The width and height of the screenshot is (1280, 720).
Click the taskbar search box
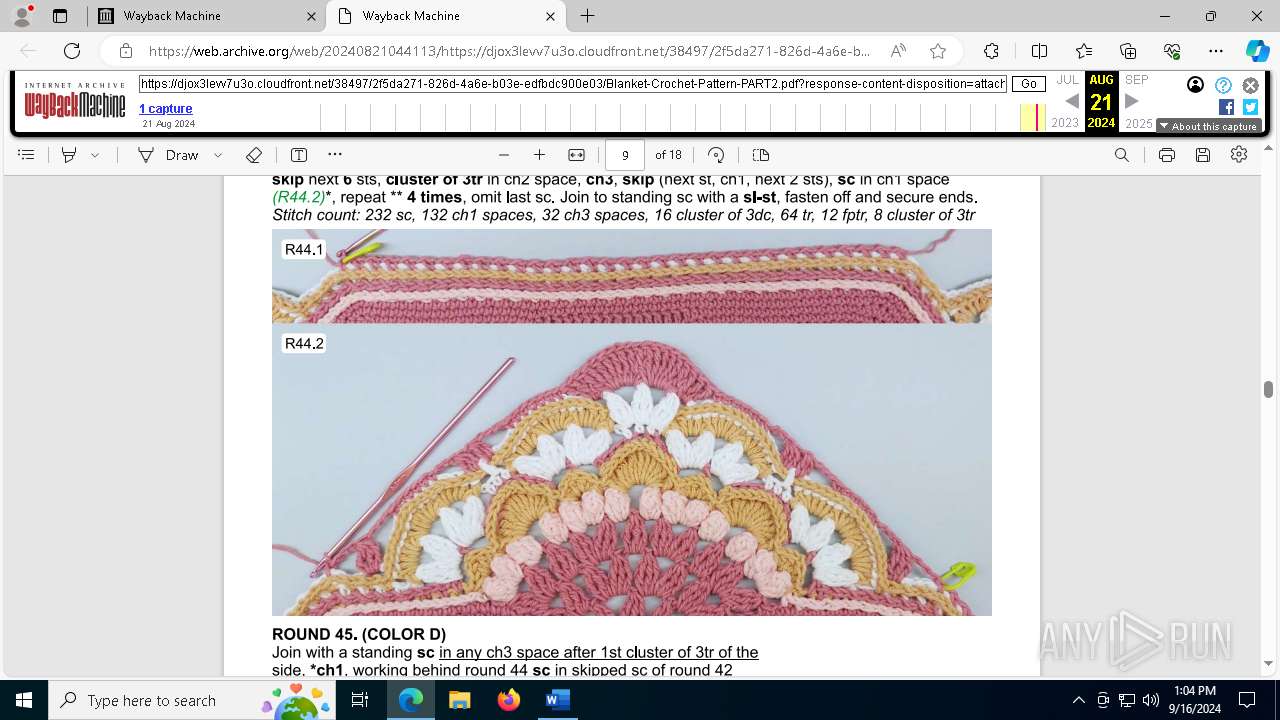[x=192, y=700]
